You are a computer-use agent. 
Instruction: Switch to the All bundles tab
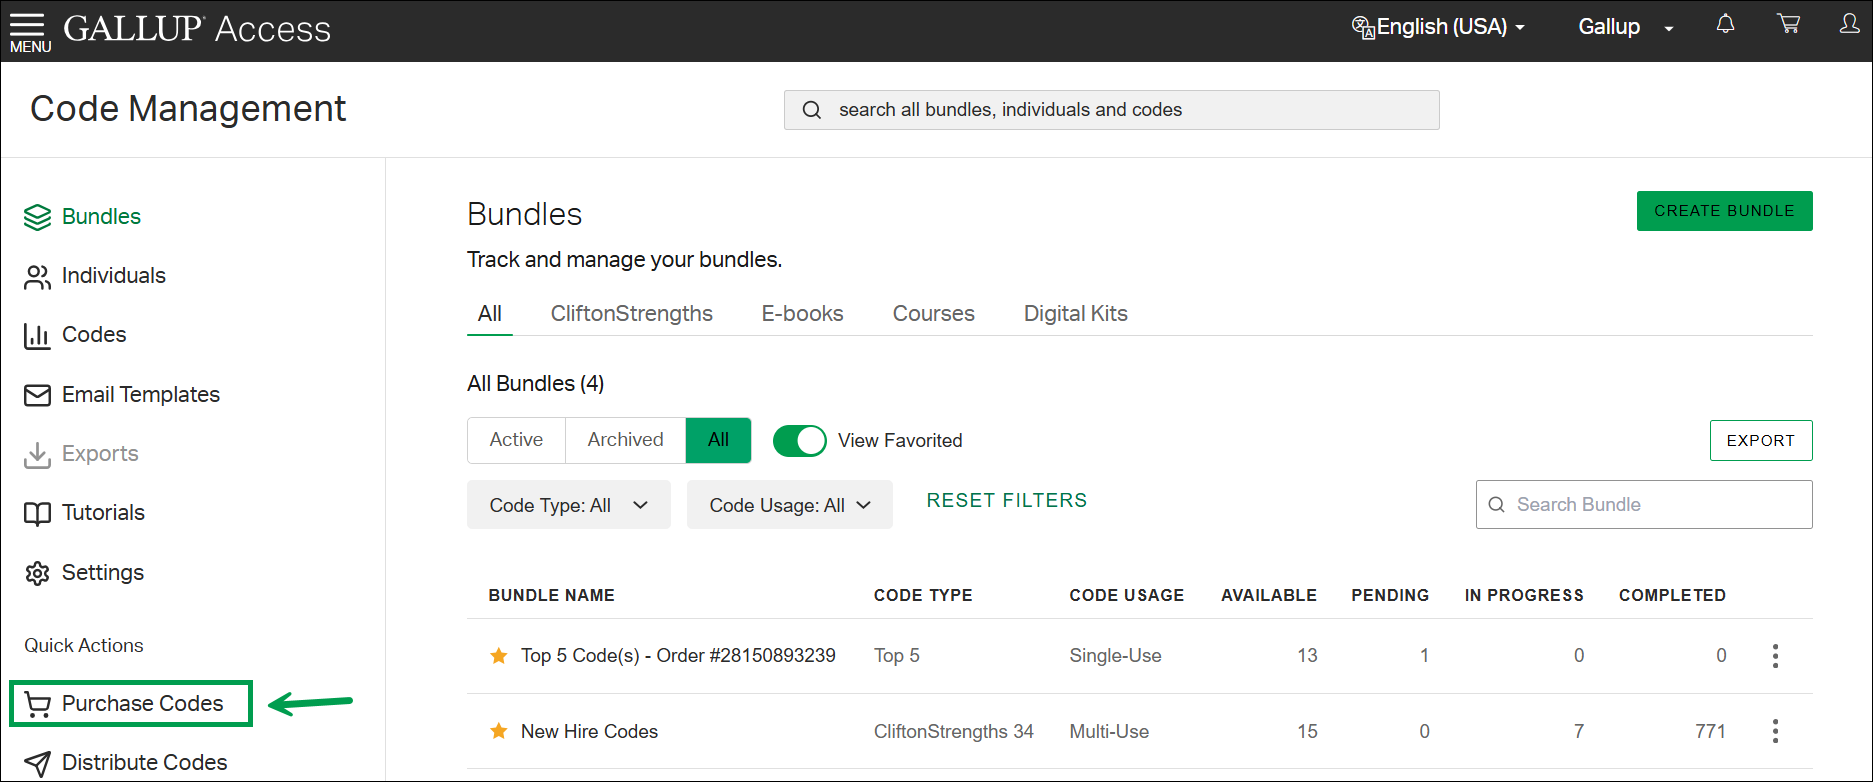(x=490, y=314)
